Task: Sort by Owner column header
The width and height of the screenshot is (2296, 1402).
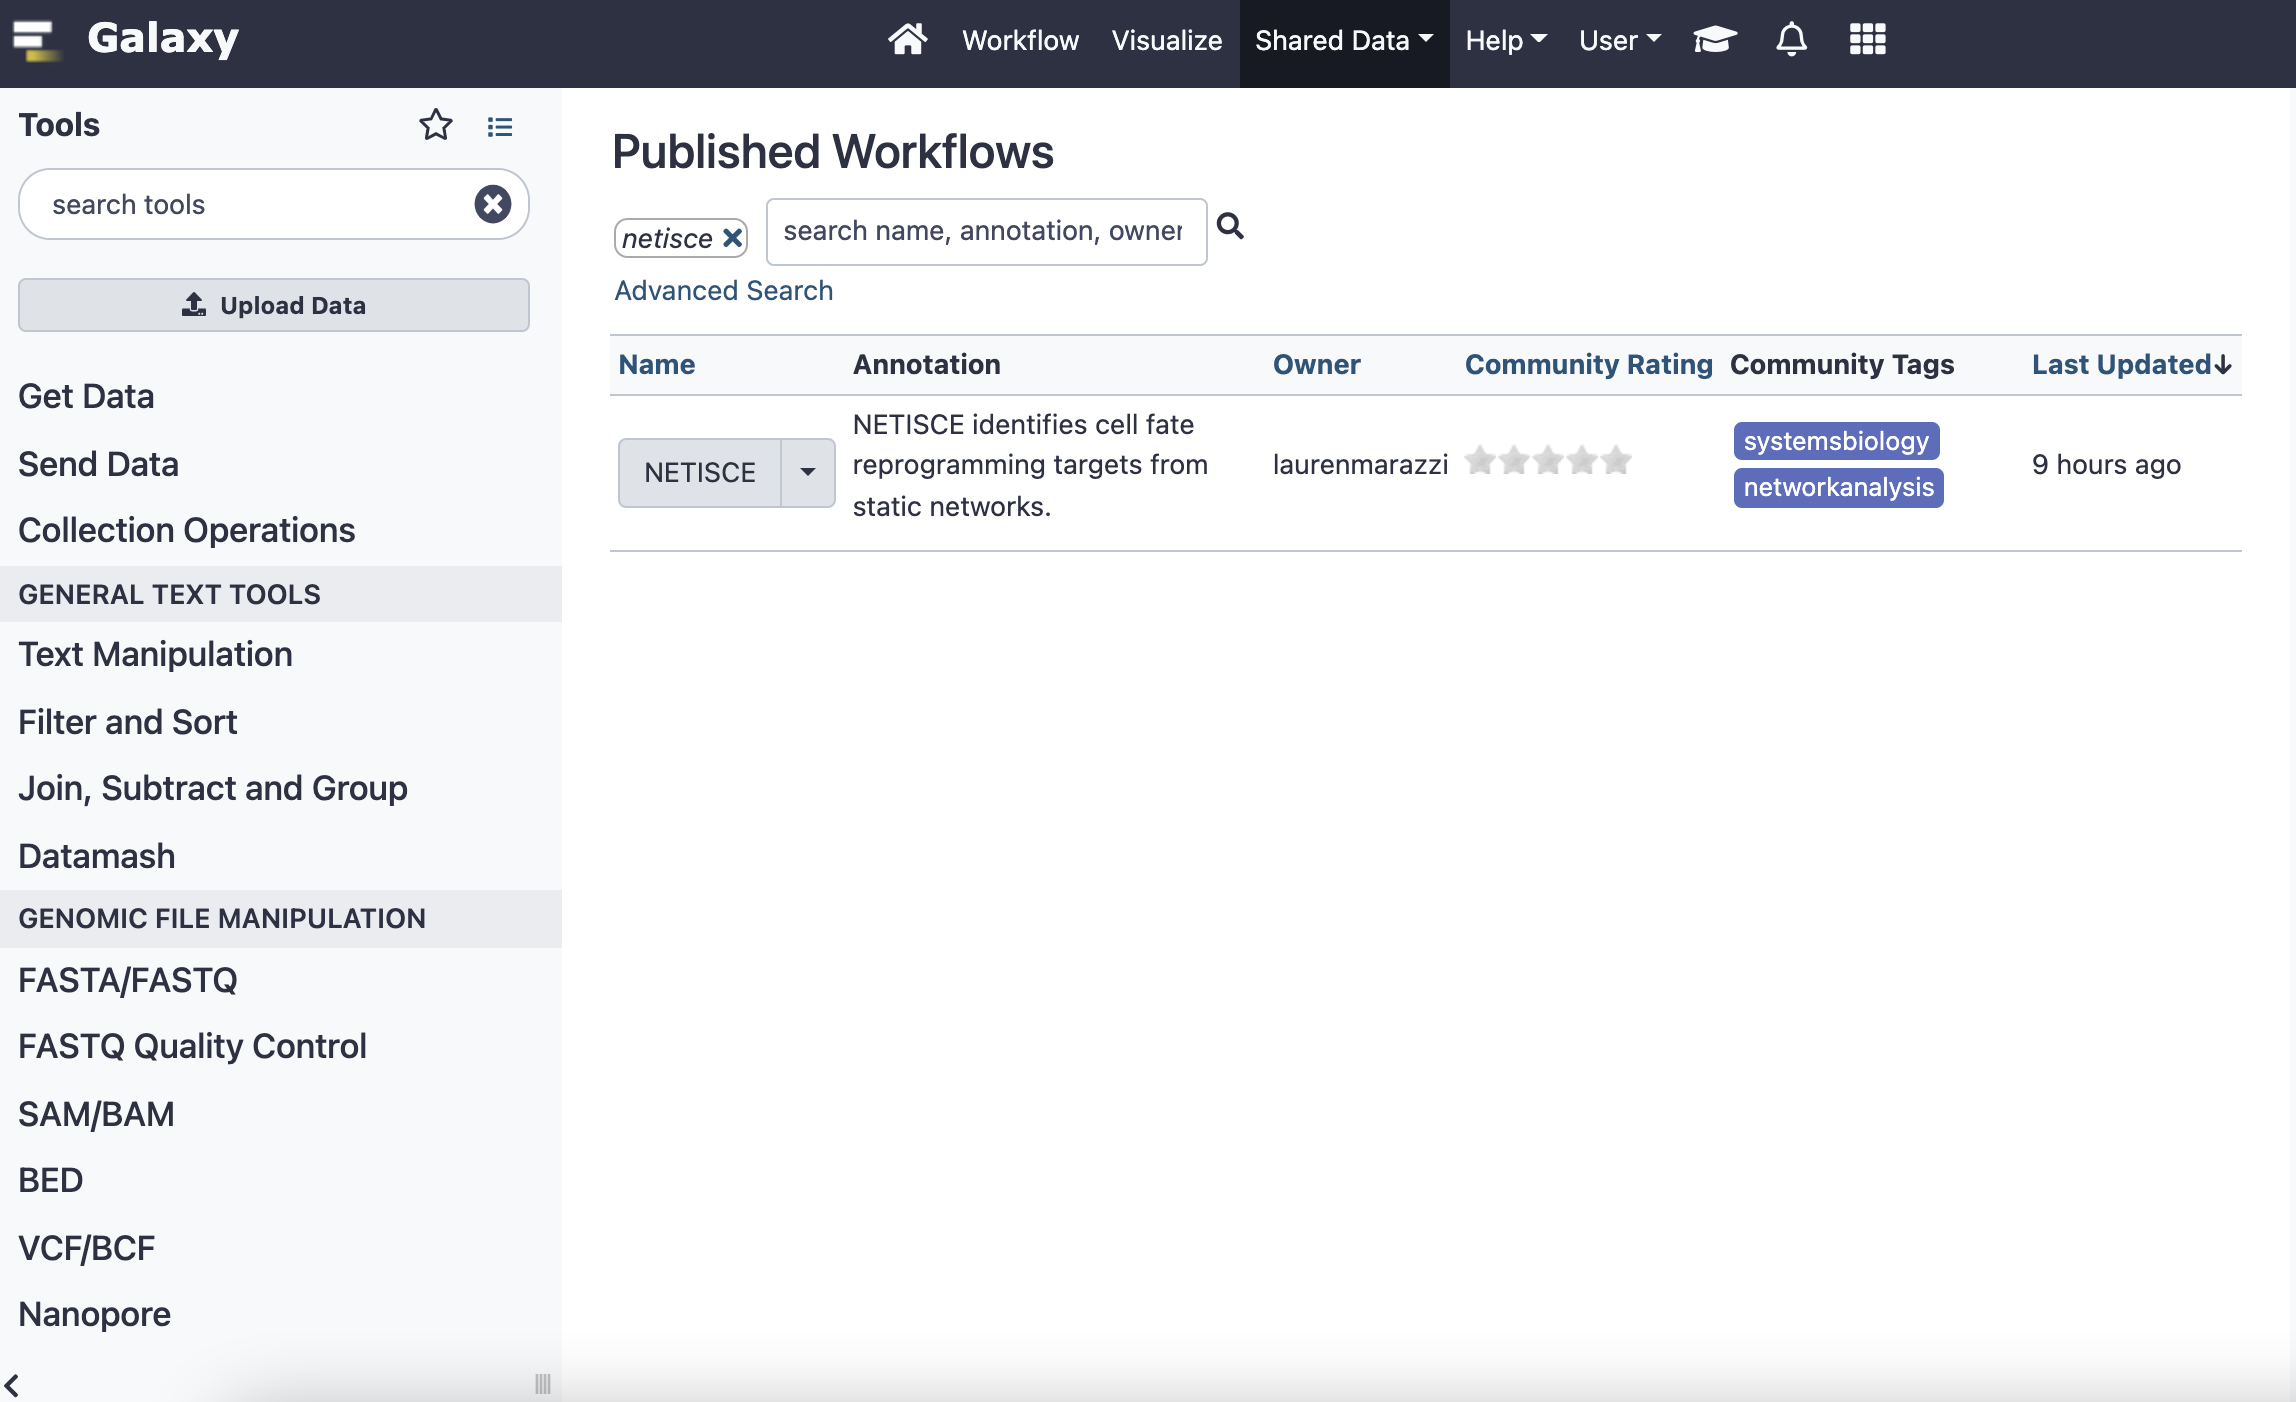Action: coord(1316,364)
